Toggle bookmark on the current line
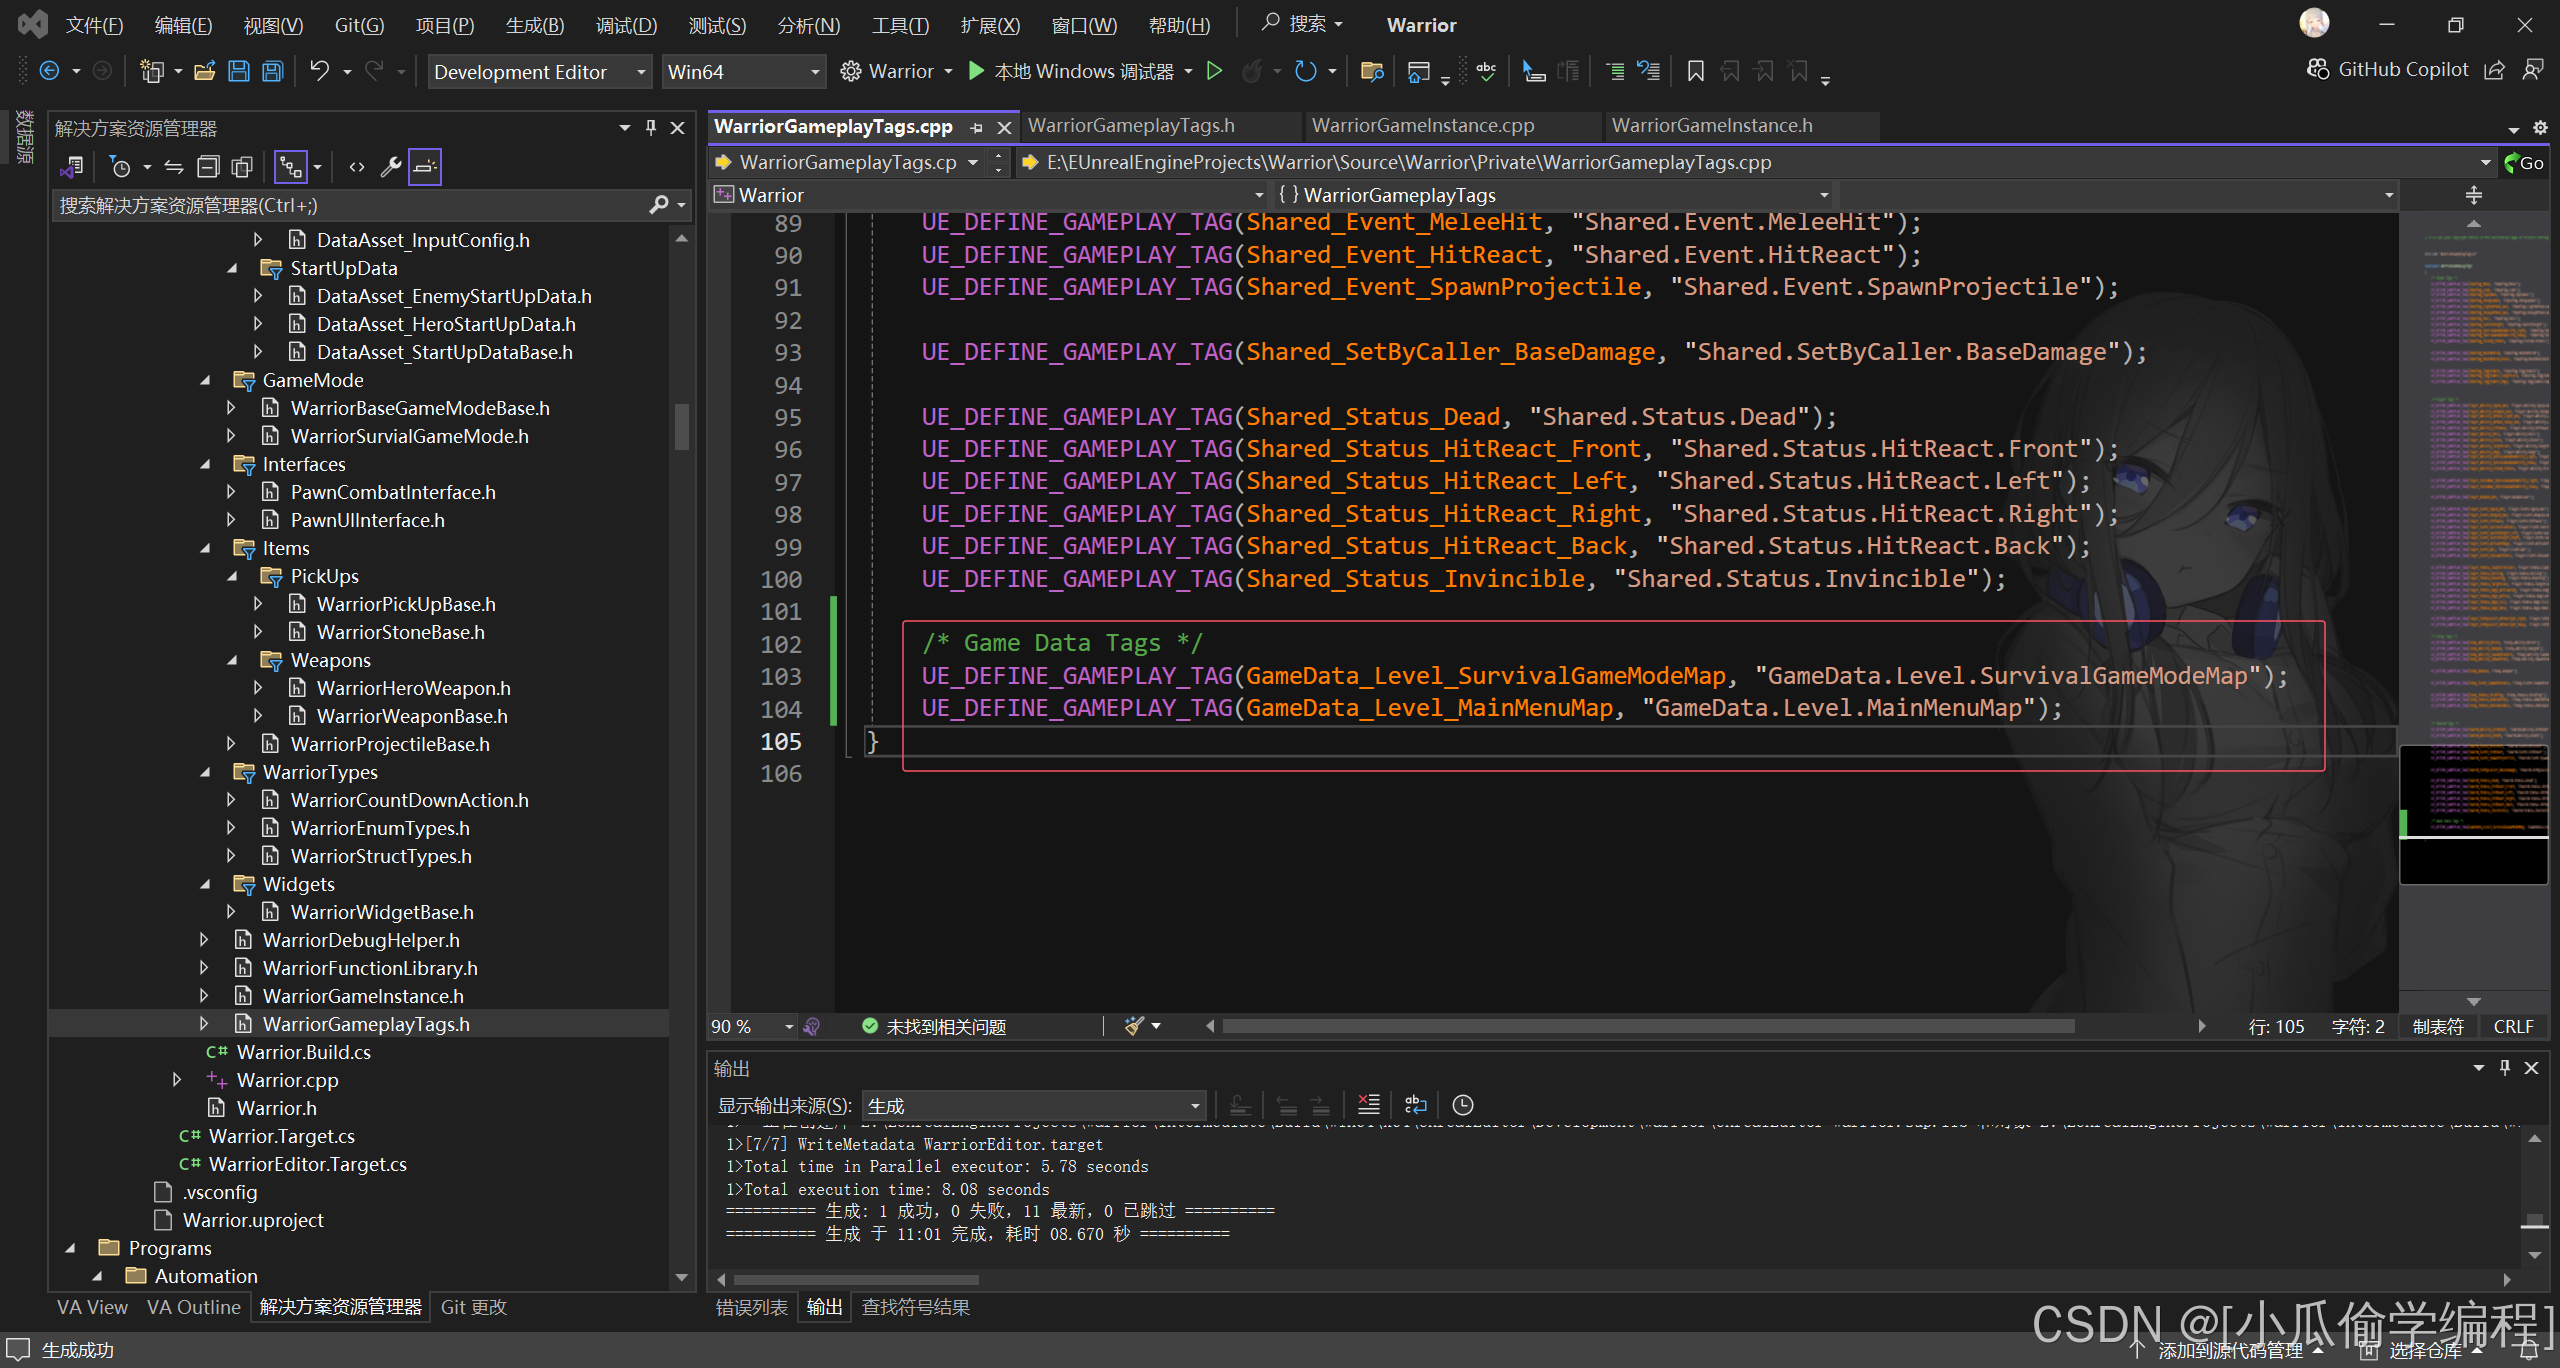Screen dimensions: 2560x1368 pyautogui.click(x=1695, y=71)
